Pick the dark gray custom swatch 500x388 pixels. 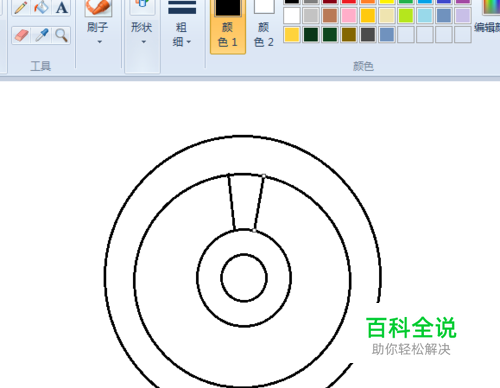pos(368,34)
